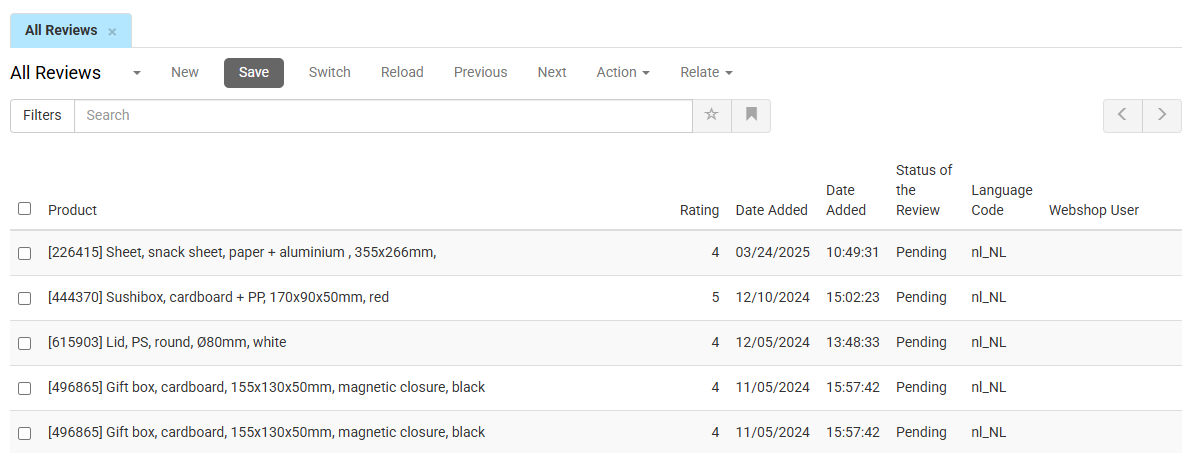This screenshot has width=1192, height=453.
Task: Expand the Relate dropdown menu
Action: pyautogui.click(x=706, y=72)
